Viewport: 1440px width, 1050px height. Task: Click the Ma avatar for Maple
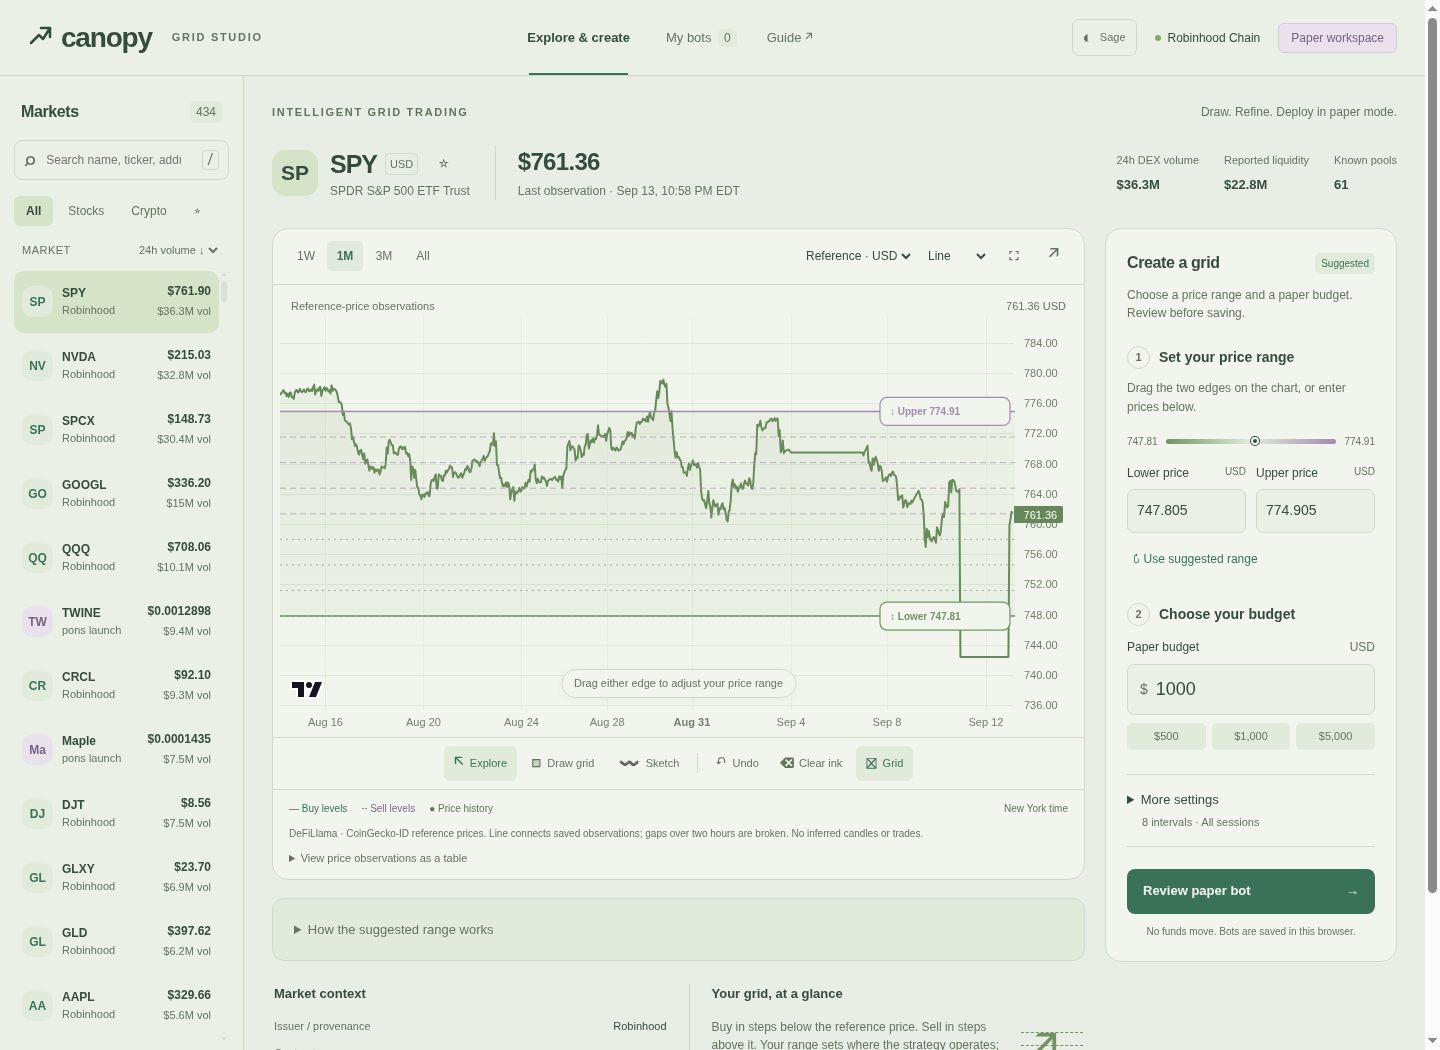click(x=37, y=750)
